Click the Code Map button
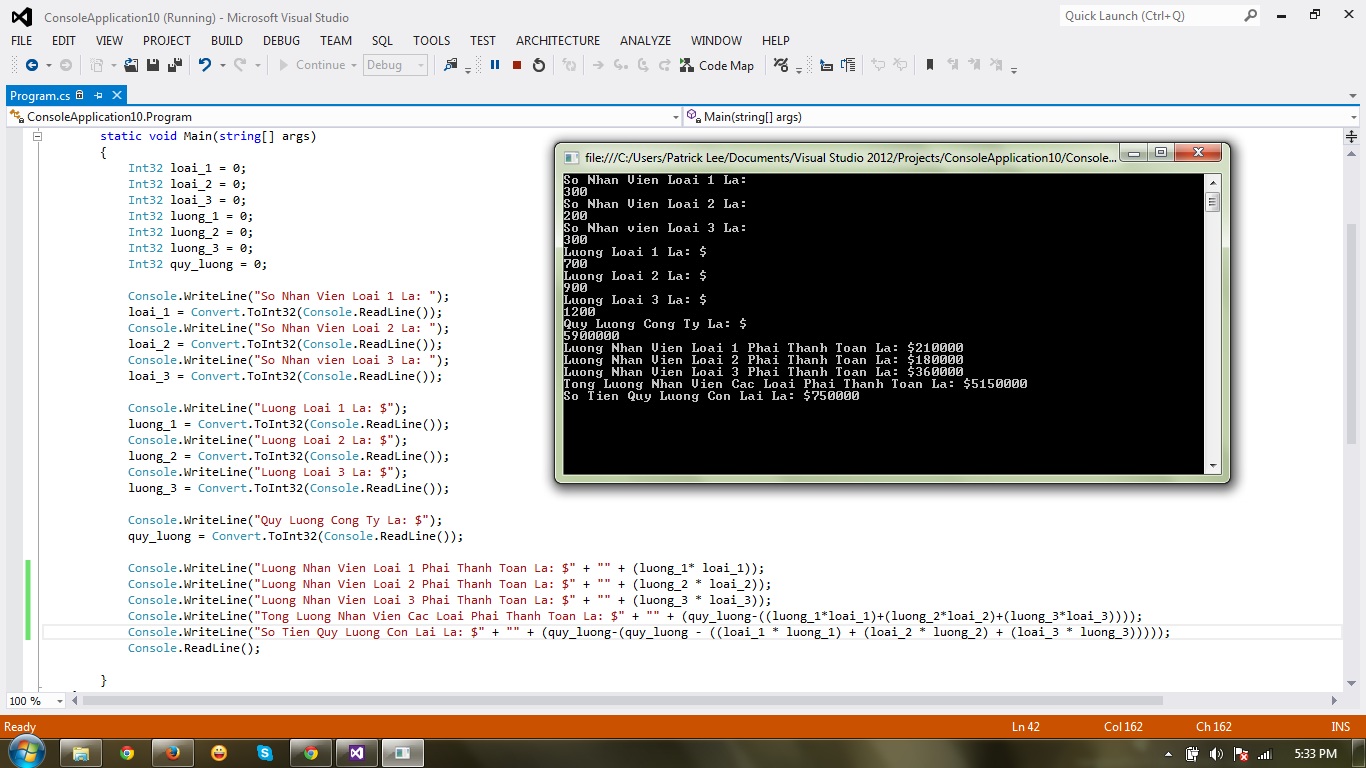The image size is (1366, 768). (x=717, y=65)
